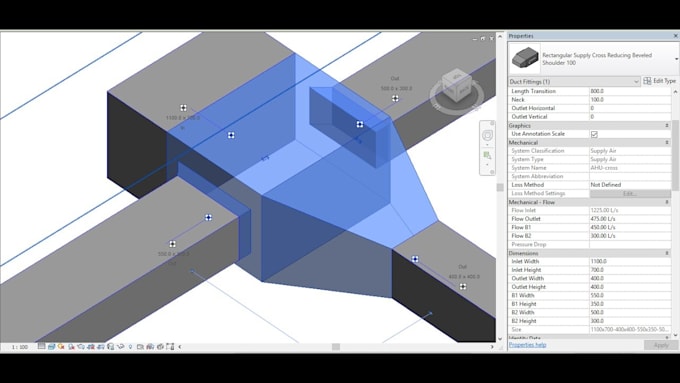Expand the small arrow under the steering wheel

tap(487, 145)
